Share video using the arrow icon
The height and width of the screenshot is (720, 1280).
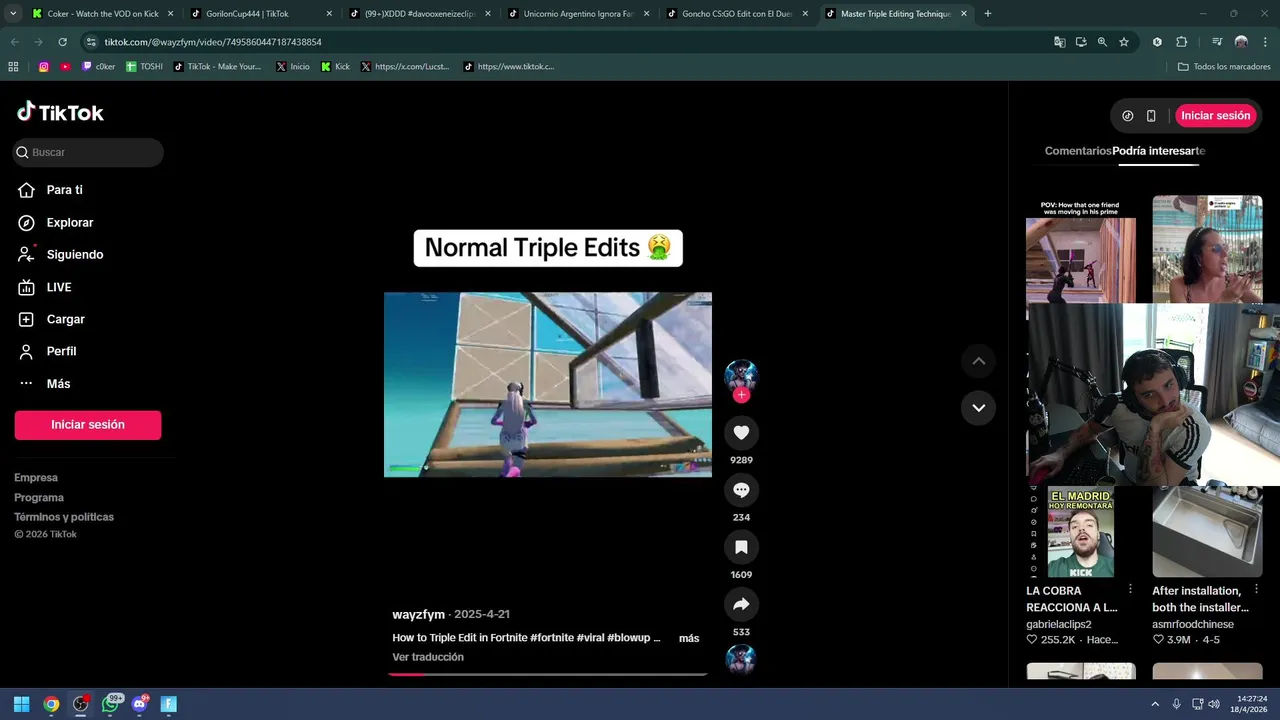point(741,604)
